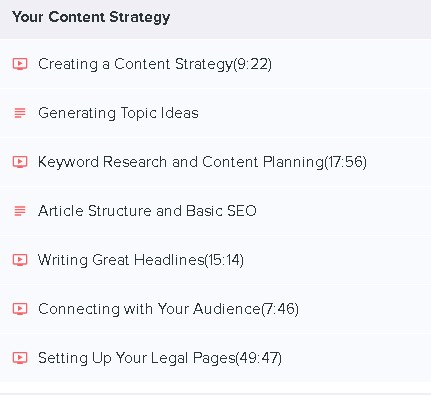Click the 15:14 duration label

[x=224, y=260]
